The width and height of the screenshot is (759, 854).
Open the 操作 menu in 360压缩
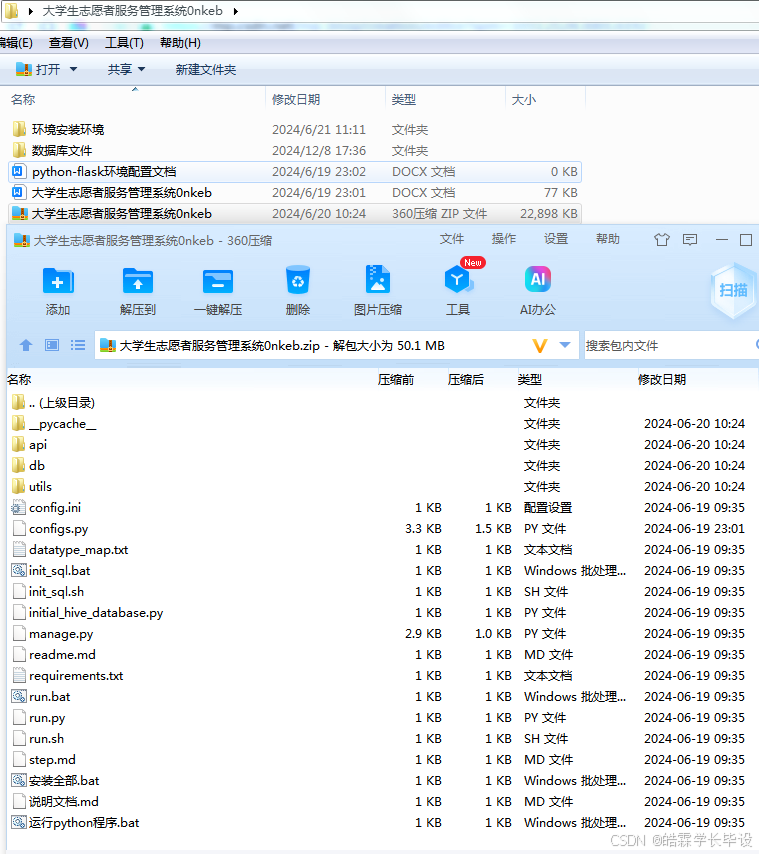click(x=504, y=239)
